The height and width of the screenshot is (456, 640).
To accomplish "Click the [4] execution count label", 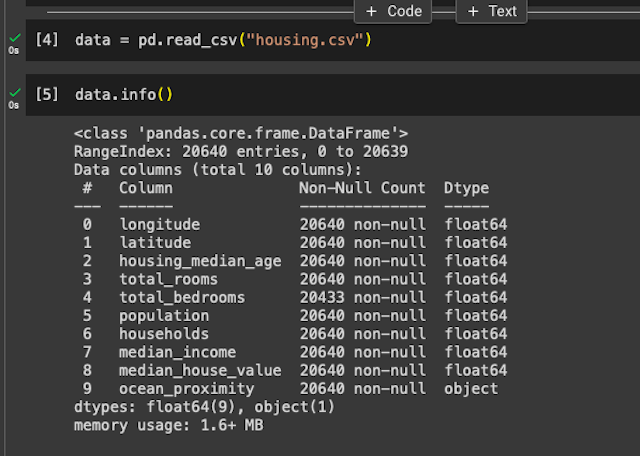I will (x=47, y=40).
